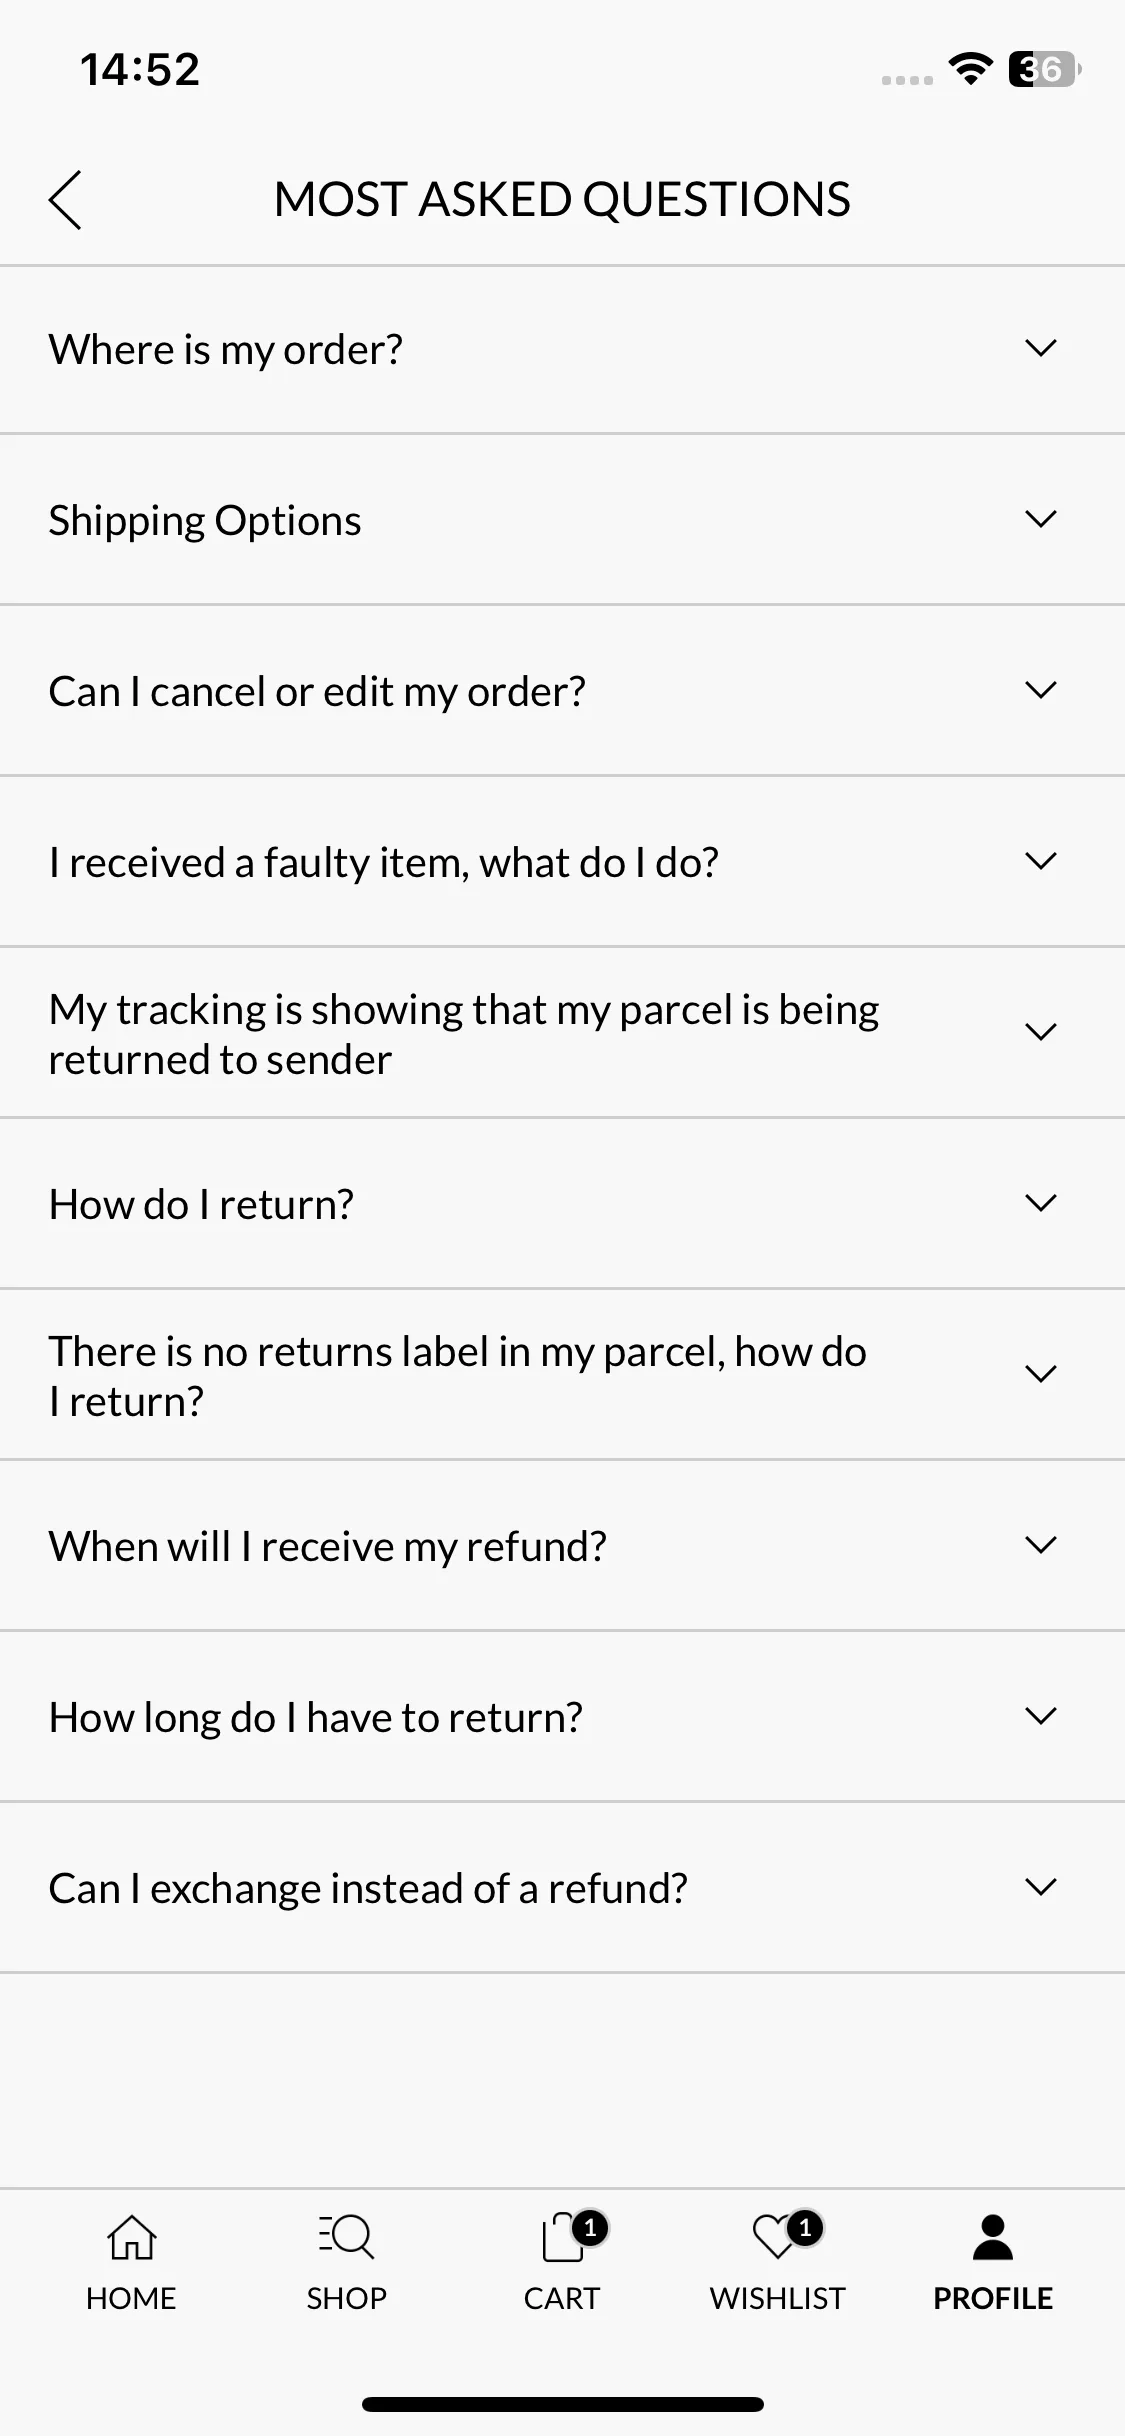Expand the faulty item question chevron
The width and height of the screenshot is (1125, 2436).
[x=1041, y=861]
